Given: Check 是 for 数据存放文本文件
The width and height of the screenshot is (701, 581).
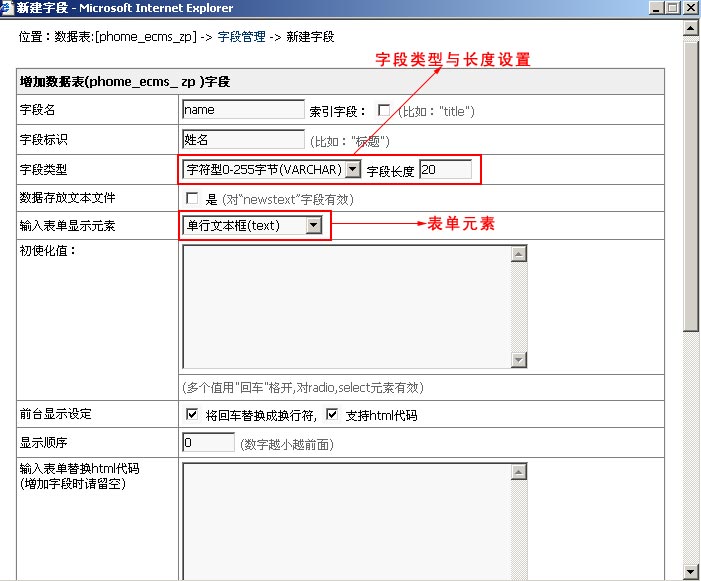Looking at the screenshot, I should (192, 199).
